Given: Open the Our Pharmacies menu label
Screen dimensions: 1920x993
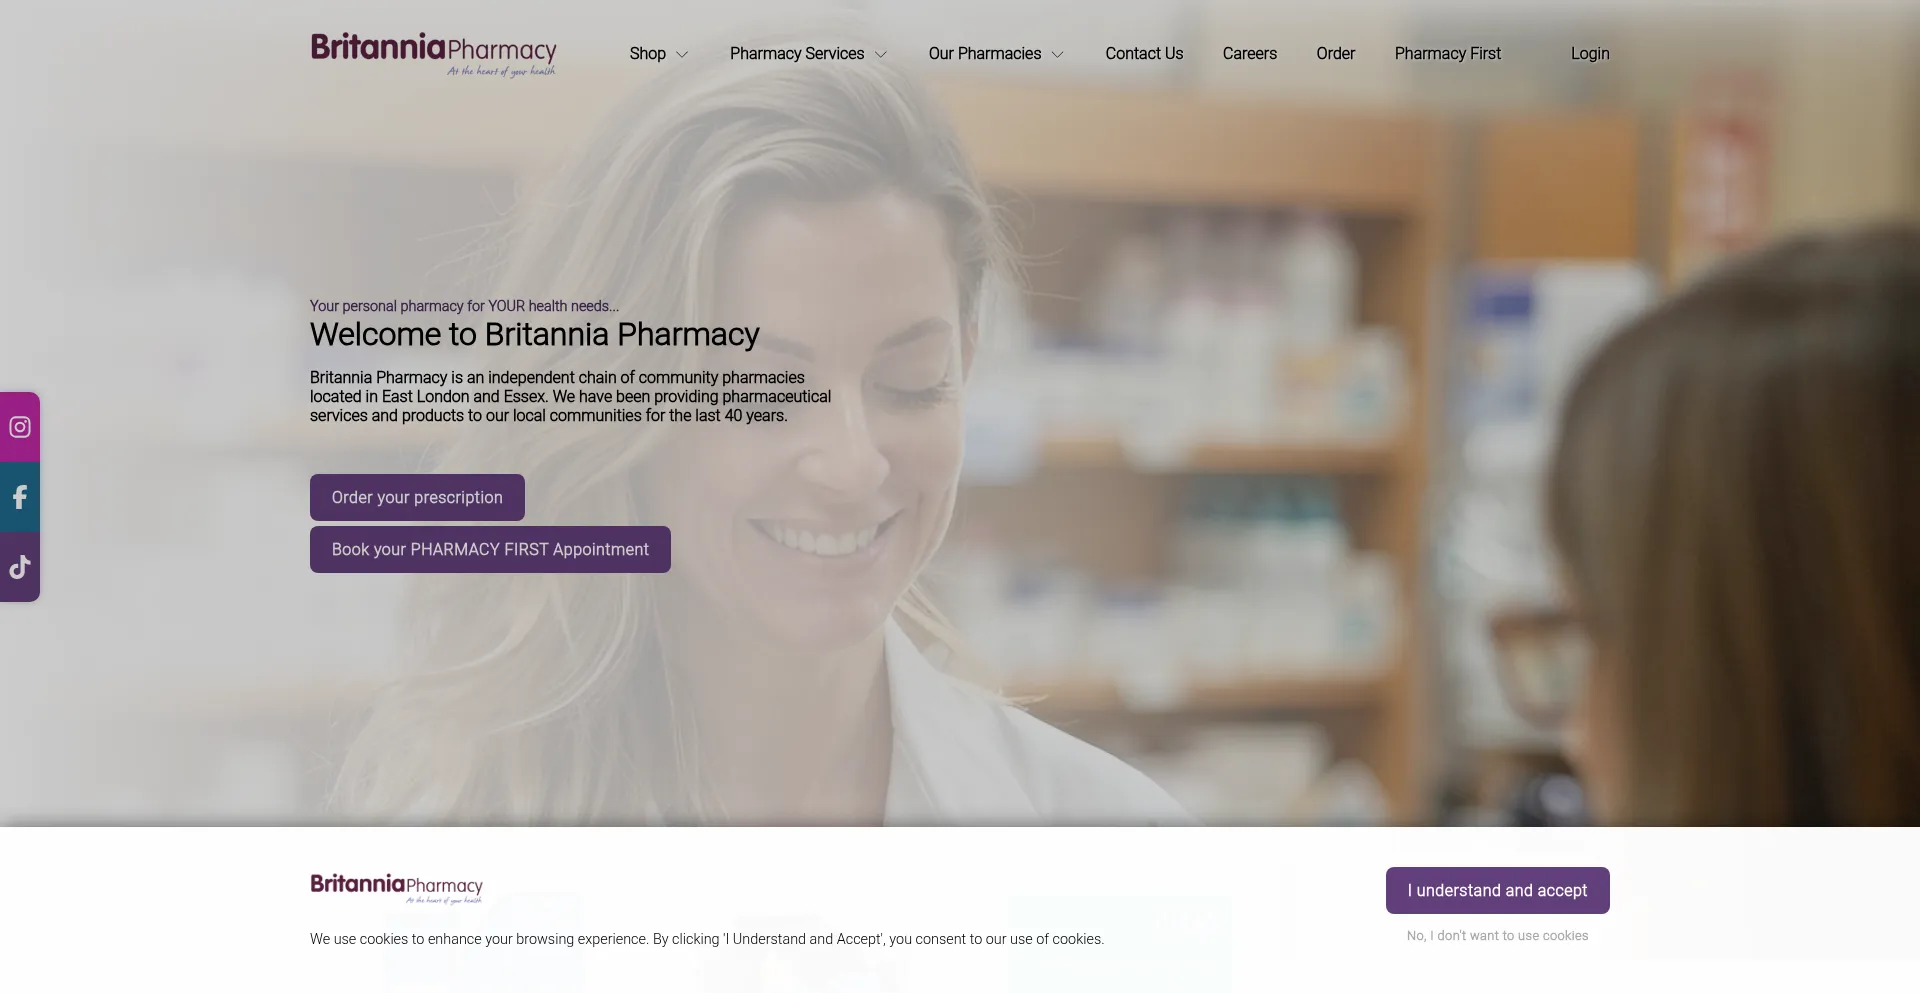Looking at the screenshot, I should [x=984, y=53].
